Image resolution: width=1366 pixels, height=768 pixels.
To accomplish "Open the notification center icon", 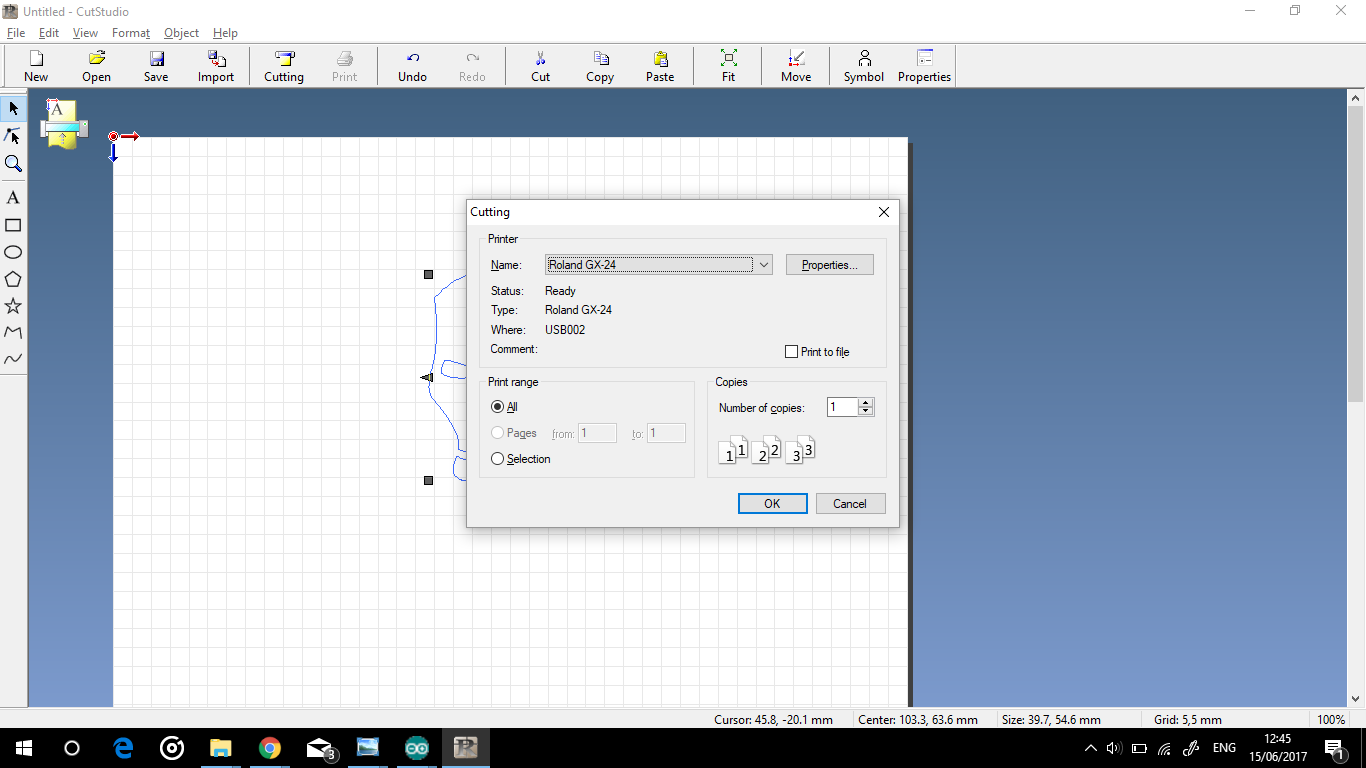I will [1334, 748].
